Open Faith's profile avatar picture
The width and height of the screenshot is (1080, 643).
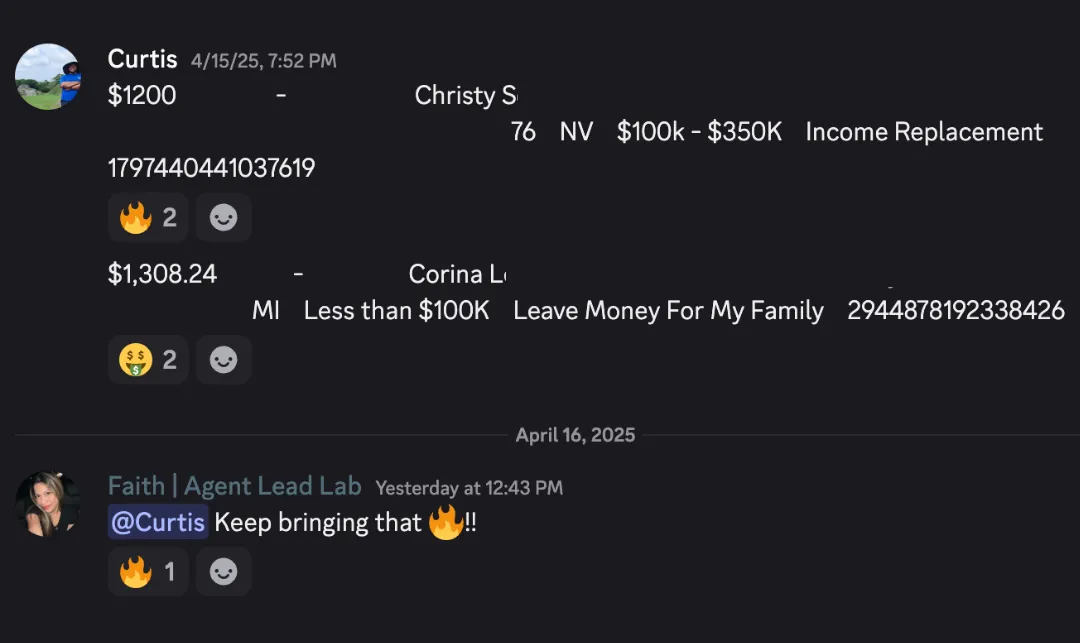point(48,503)
